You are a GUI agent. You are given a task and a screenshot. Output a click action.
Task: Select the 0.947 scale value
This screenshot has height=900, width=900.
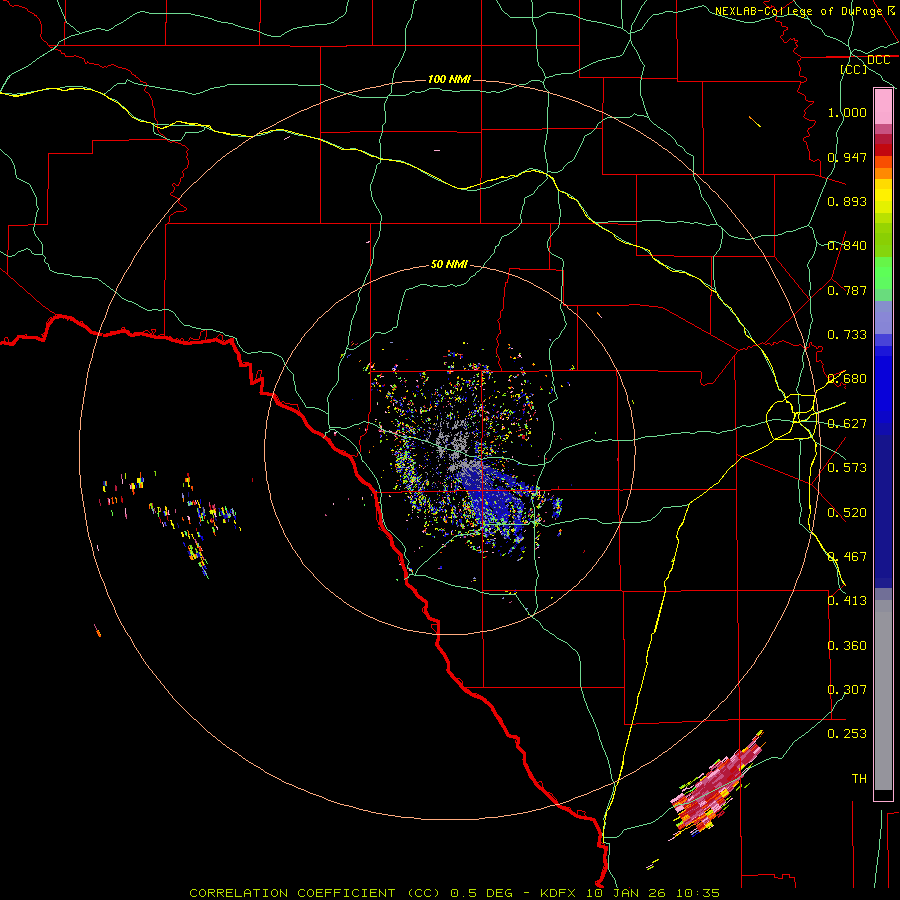pos(847,157)
